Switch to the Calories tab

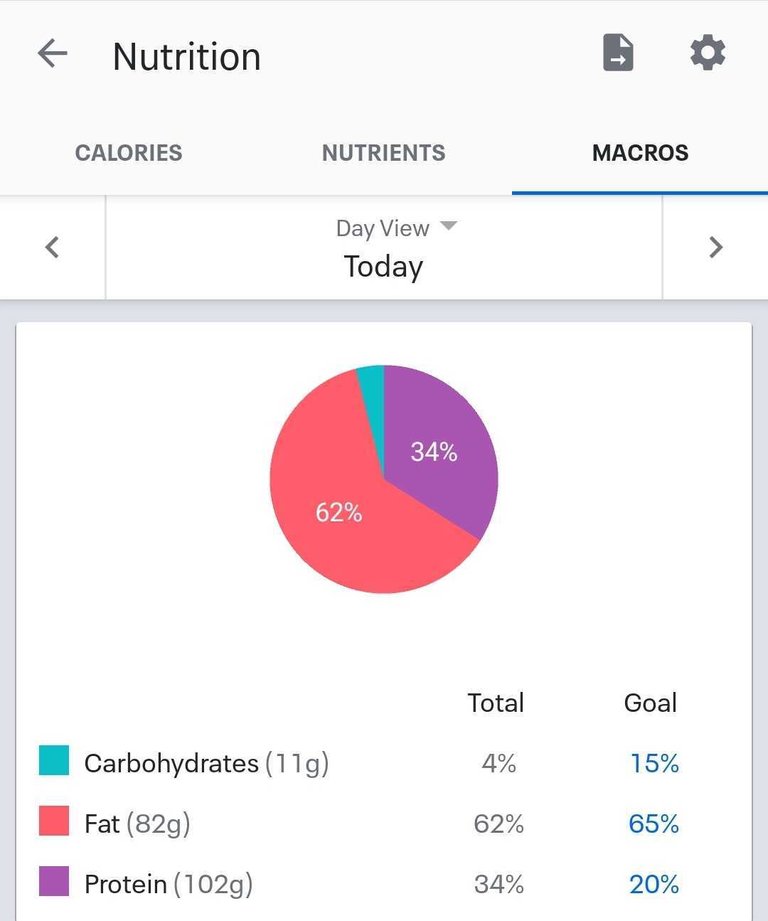point(129,153)
